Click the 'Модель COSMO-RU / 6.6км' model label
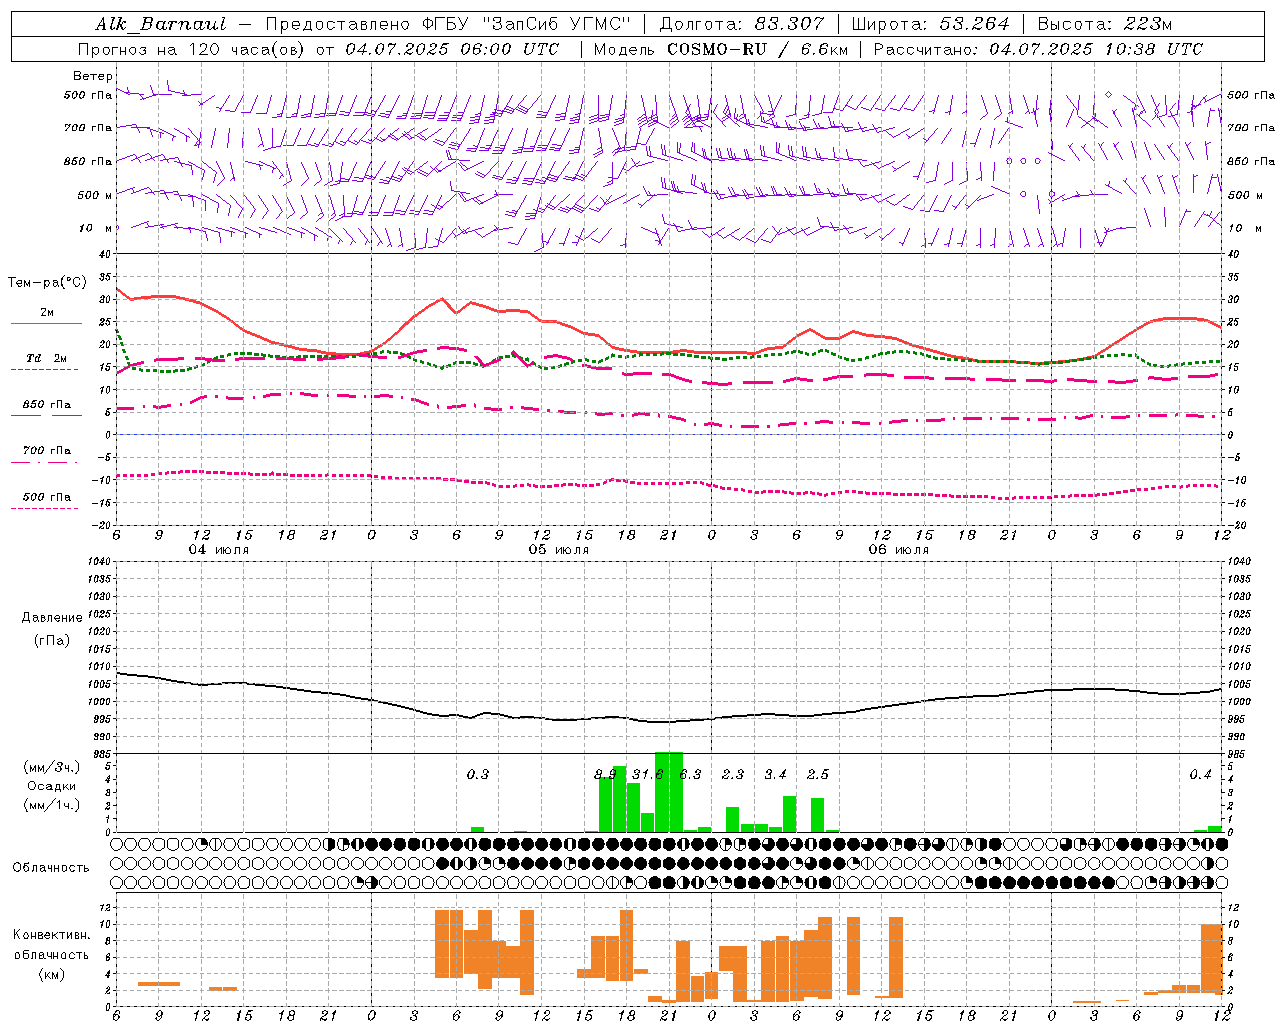This screenshot has height=1024, width=1280. click(x=721, y=49)
